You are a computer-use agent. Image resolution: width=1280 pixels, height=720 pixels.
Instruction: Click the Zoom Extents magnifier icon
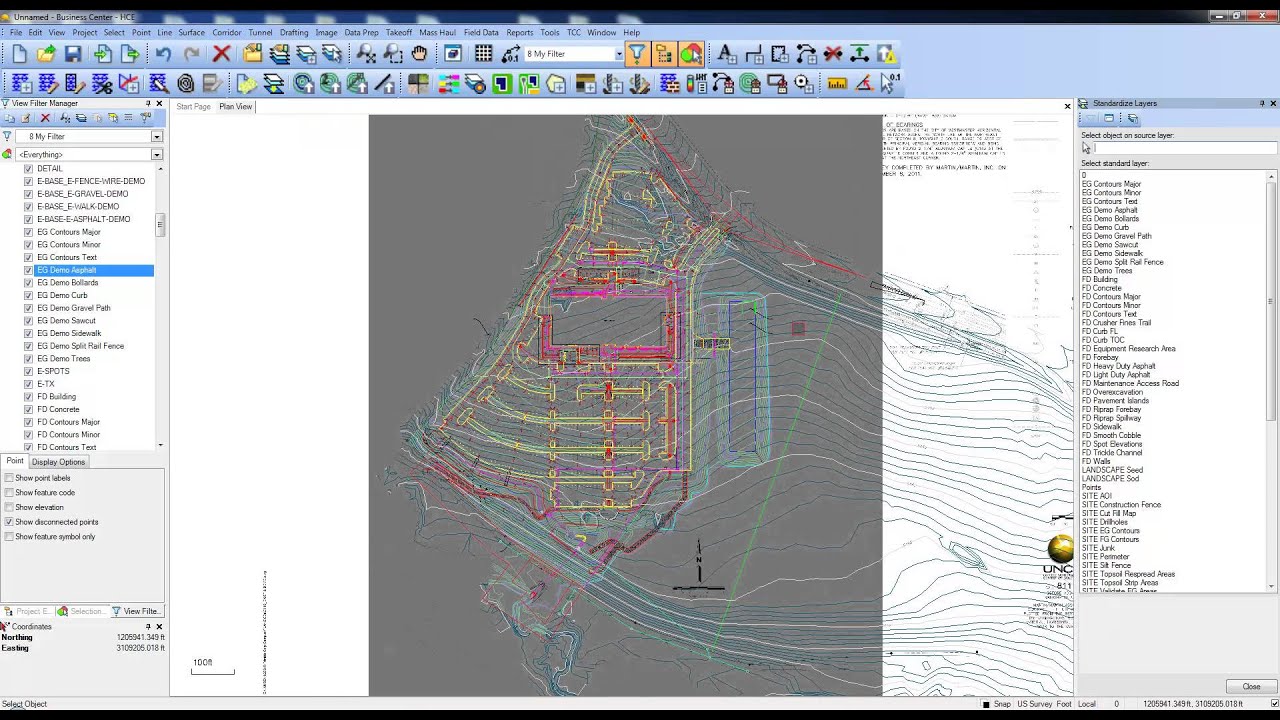click(x=367, y=54)
